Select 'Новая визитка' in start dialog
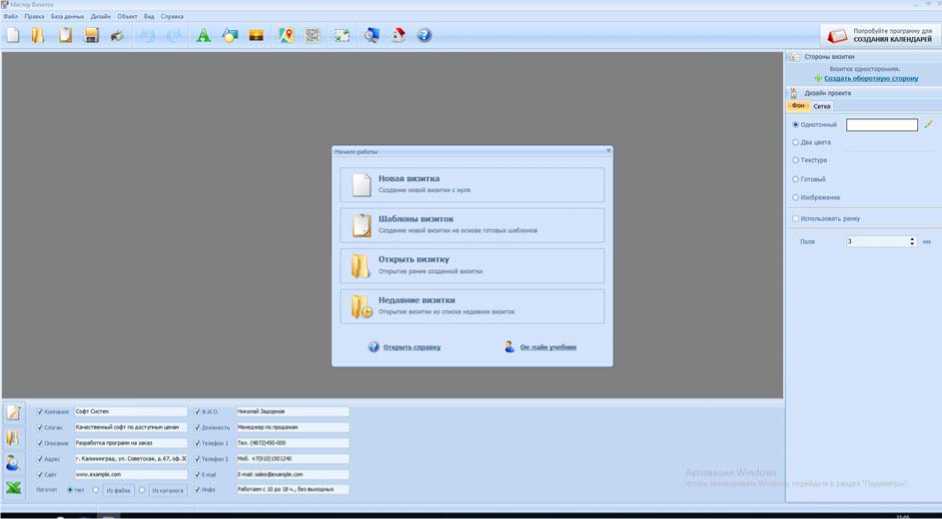Image resolution: width=942 pixels, height=519 pixels. point(472,184)
